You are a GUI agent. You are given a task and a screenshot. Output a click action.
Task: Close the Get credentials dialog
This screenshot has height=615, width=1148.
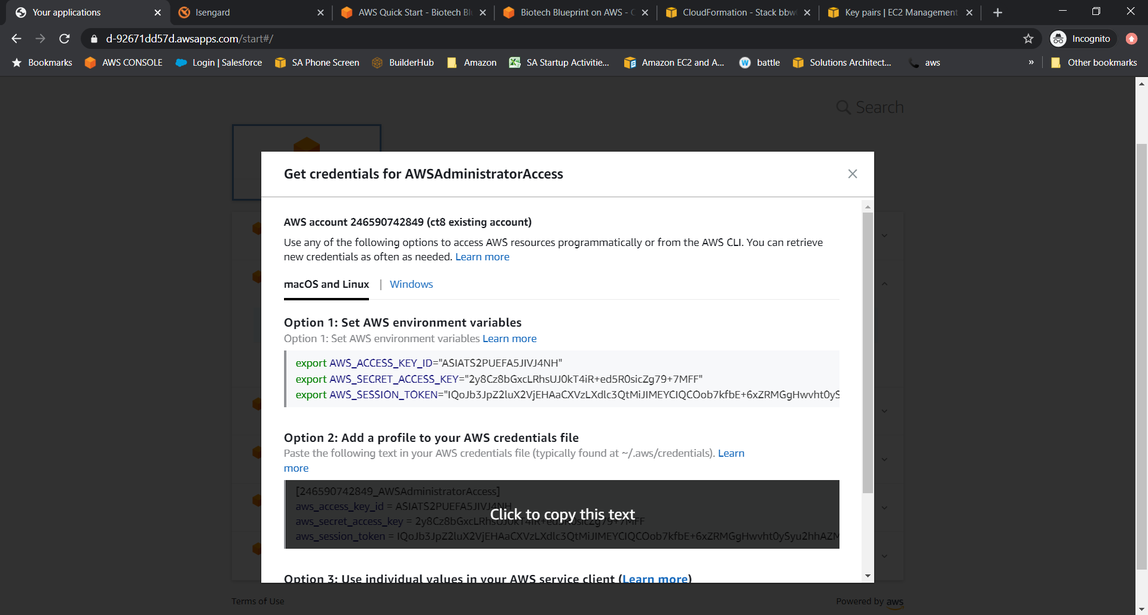(x=852, y=174)
